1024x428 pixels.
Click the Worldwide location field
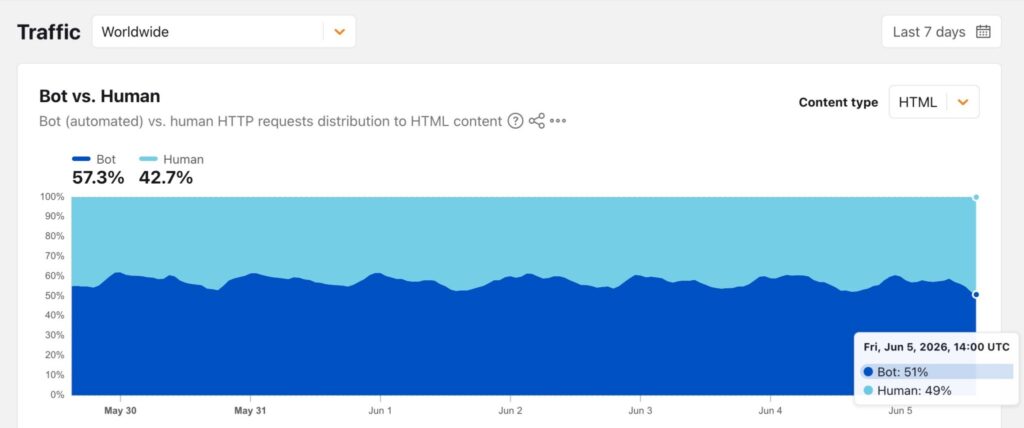223,31
